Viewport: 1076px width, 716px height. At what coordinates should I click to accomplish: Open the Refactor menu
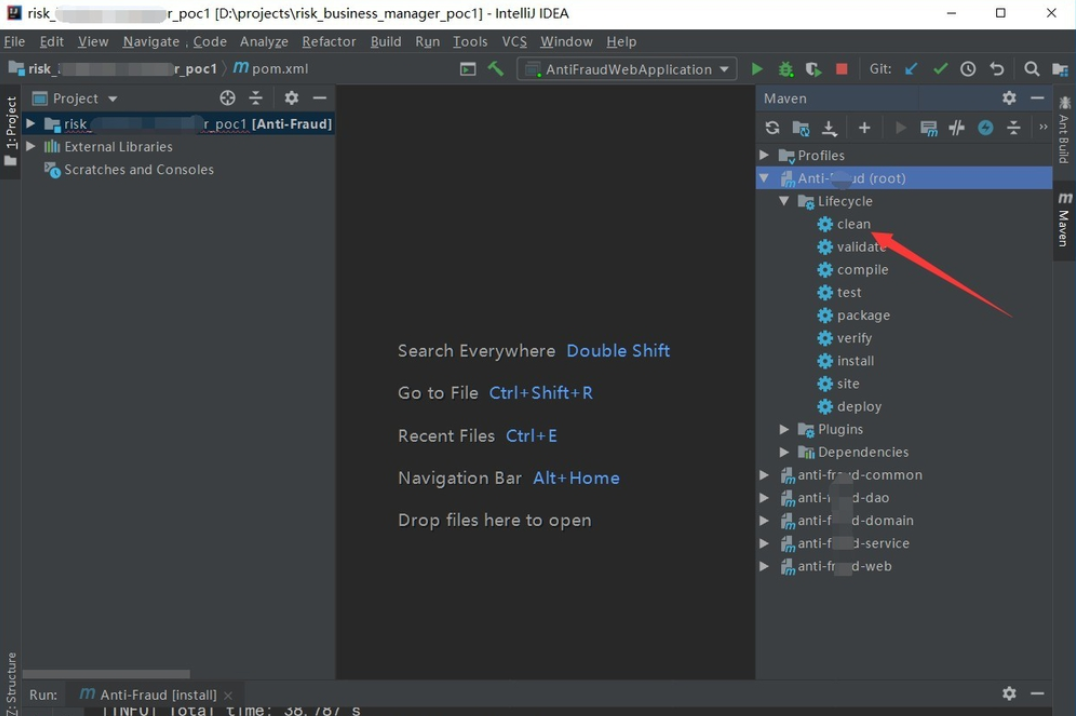click(x=328, y=41)
